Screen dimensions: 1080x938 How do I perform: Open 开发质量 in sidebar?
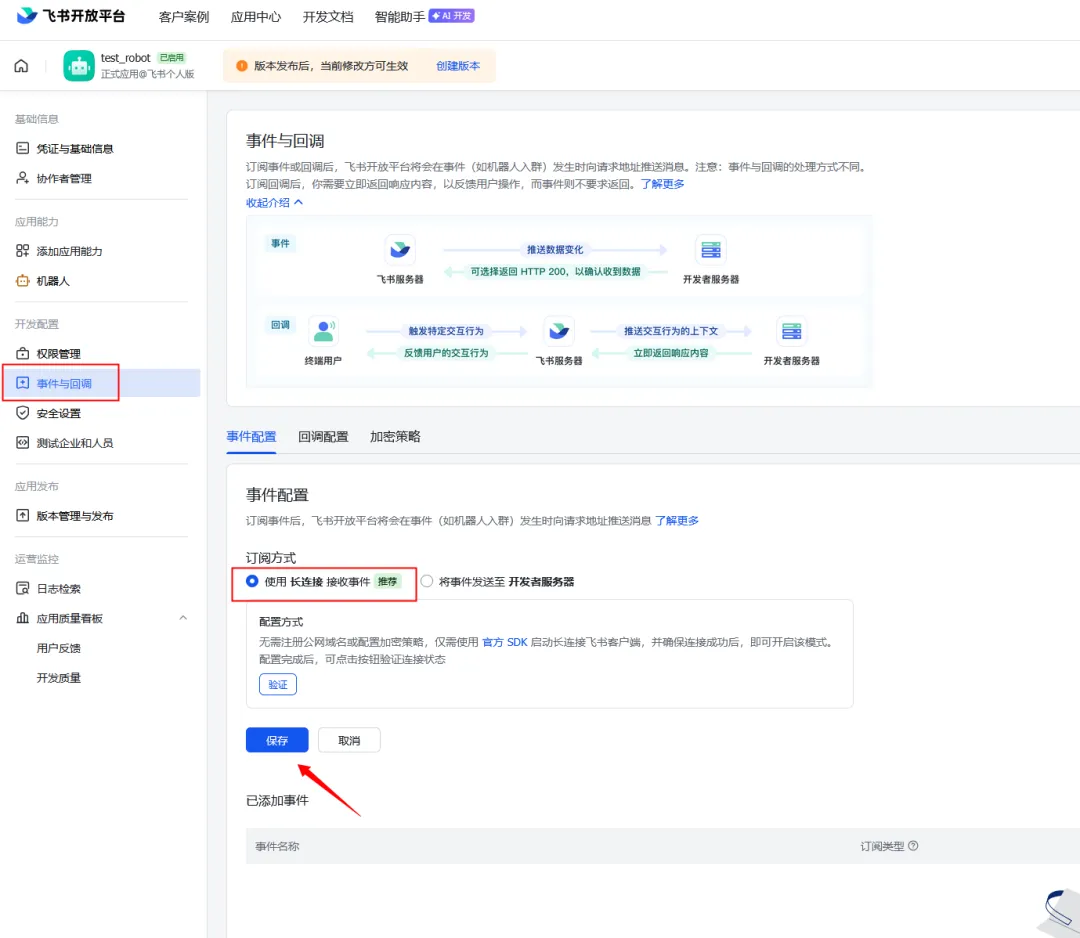pos(59,678)
